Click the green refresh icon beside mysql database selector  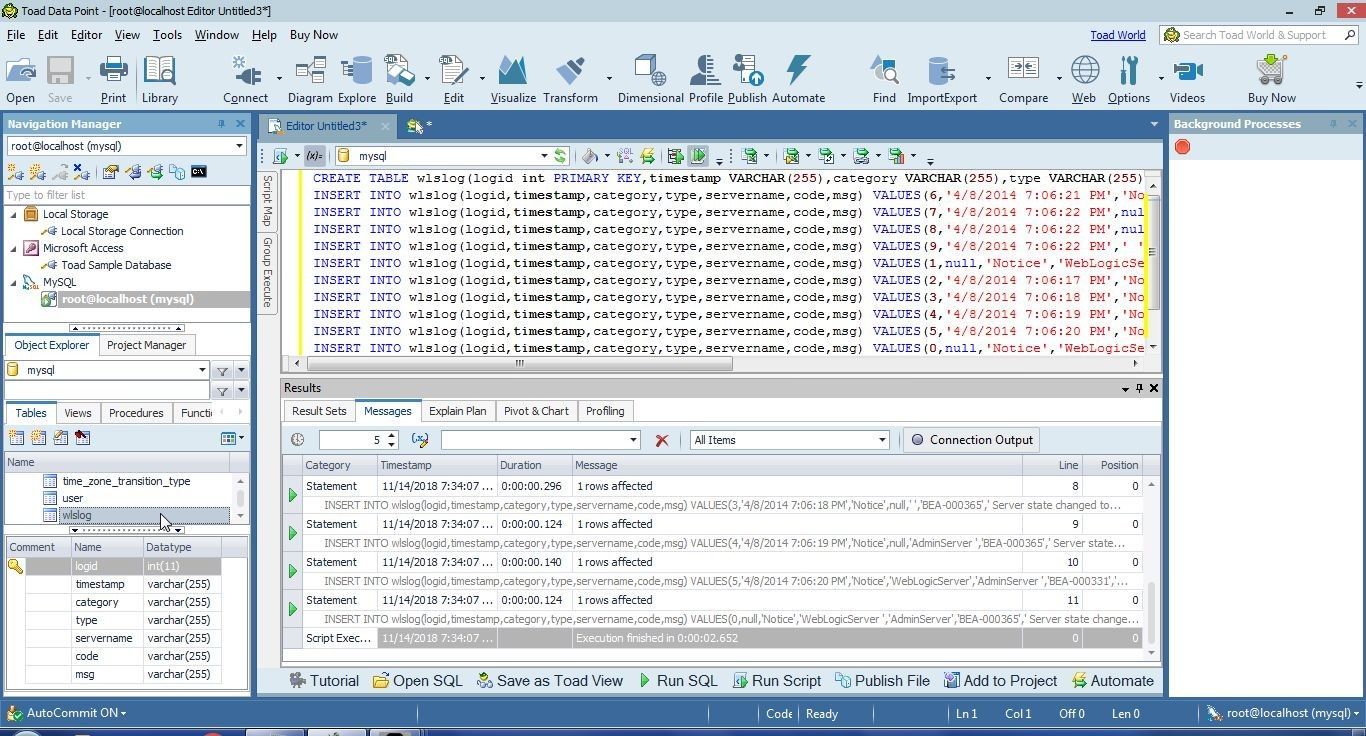click(x=561, y=156)
